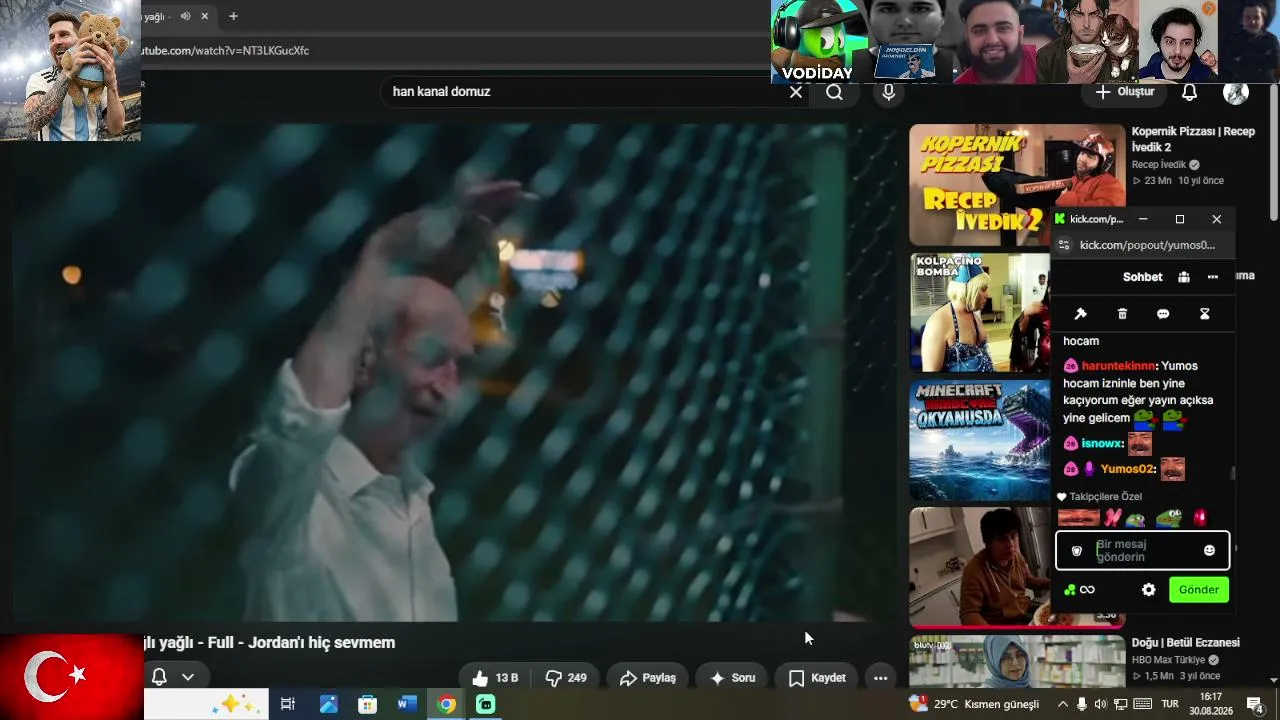Click the Soru button
The image size is (1280, 720).
tap(732, 678)
